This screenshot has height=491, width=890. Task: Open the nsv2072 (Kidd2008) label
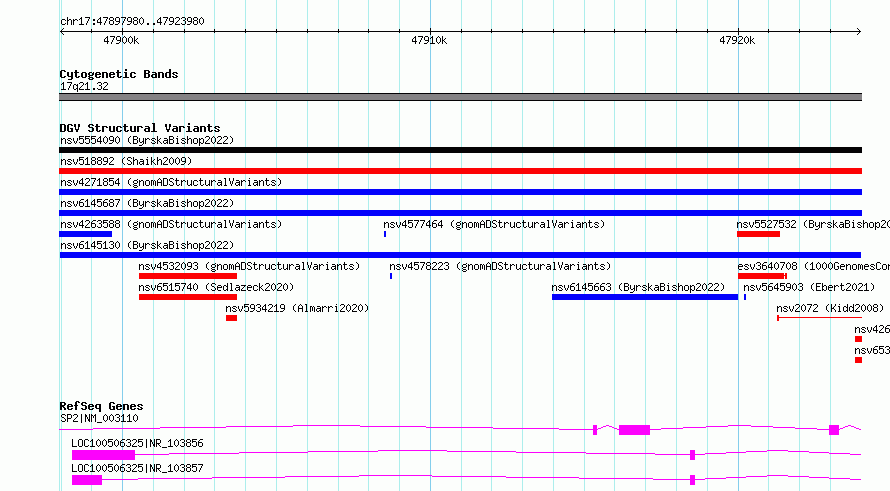(830, 308)
